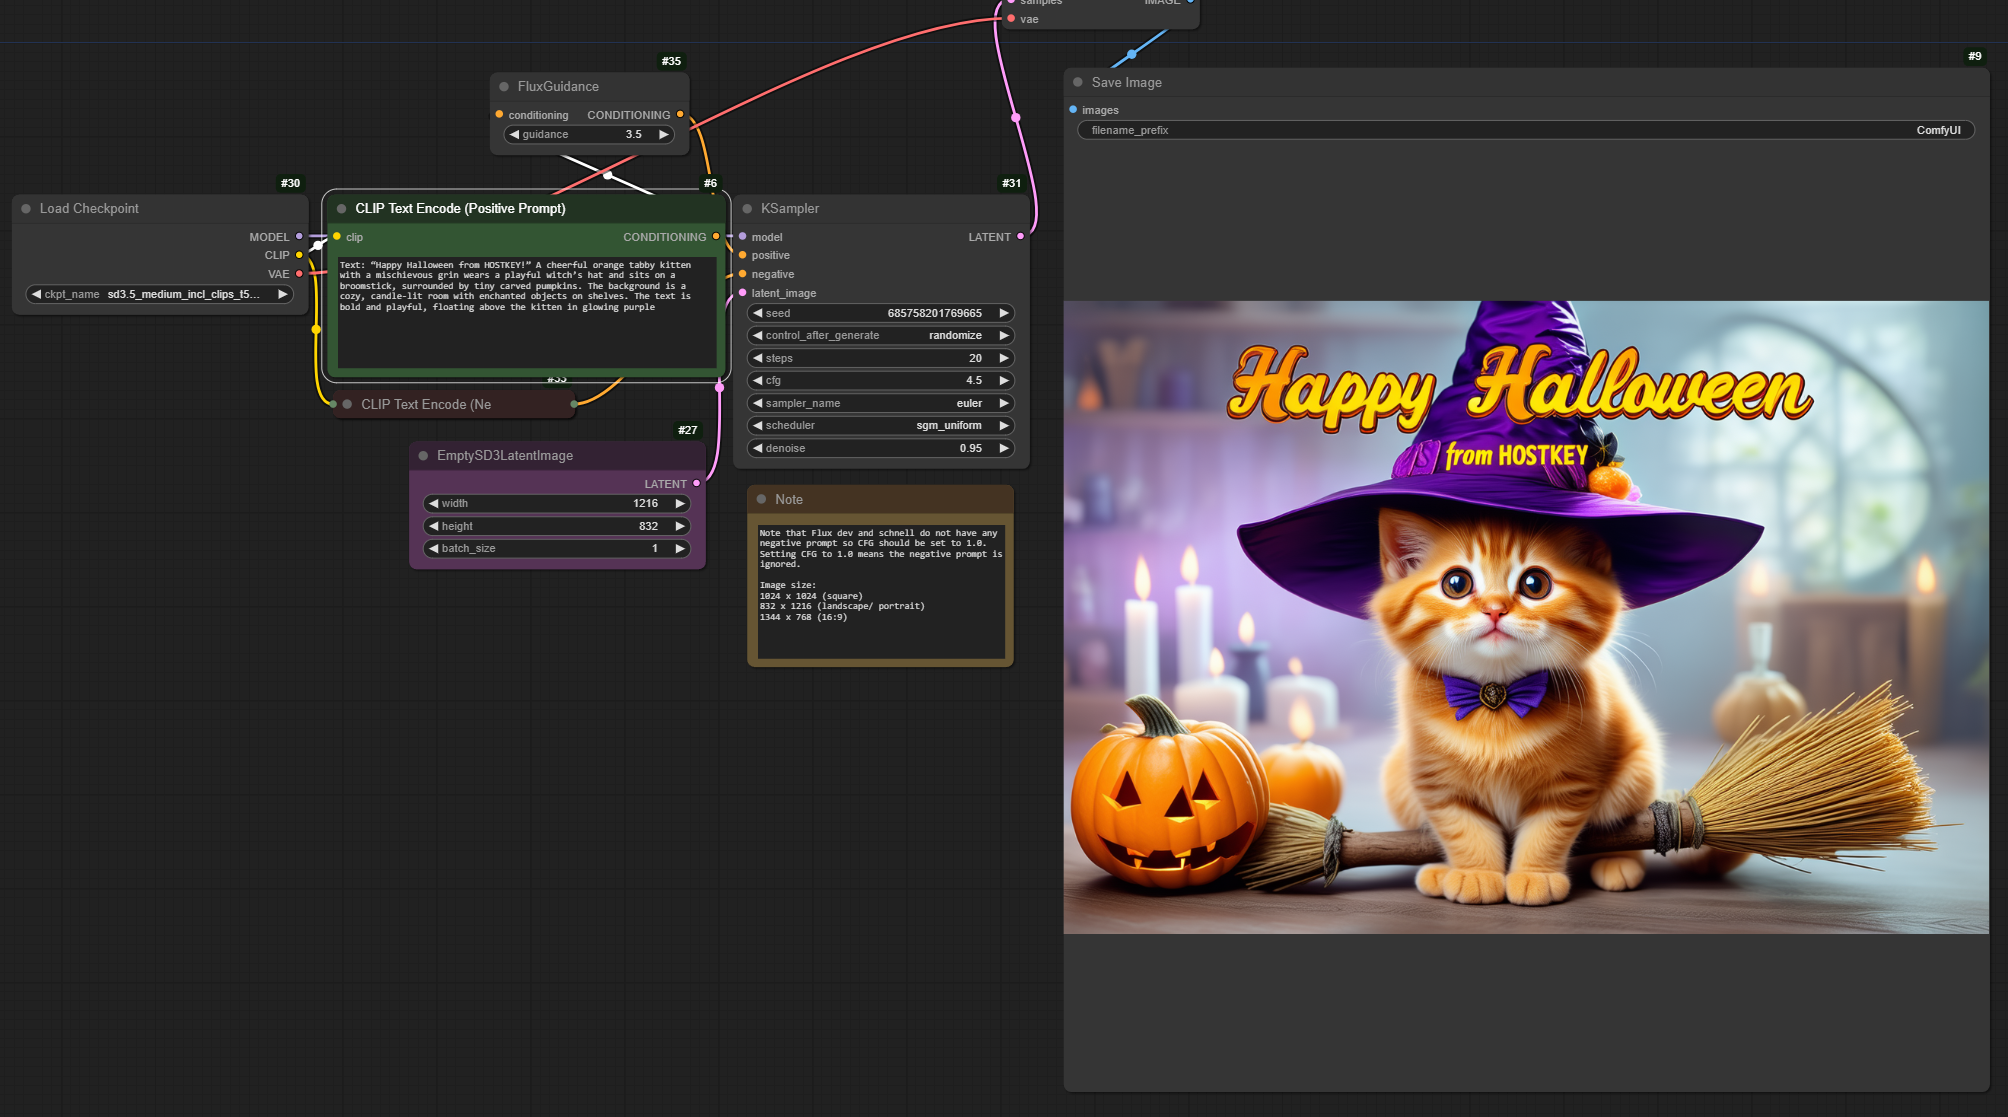Change control_after_generate randomize option
Viewport: 2008px width, 1117px height.
point(880,336)
